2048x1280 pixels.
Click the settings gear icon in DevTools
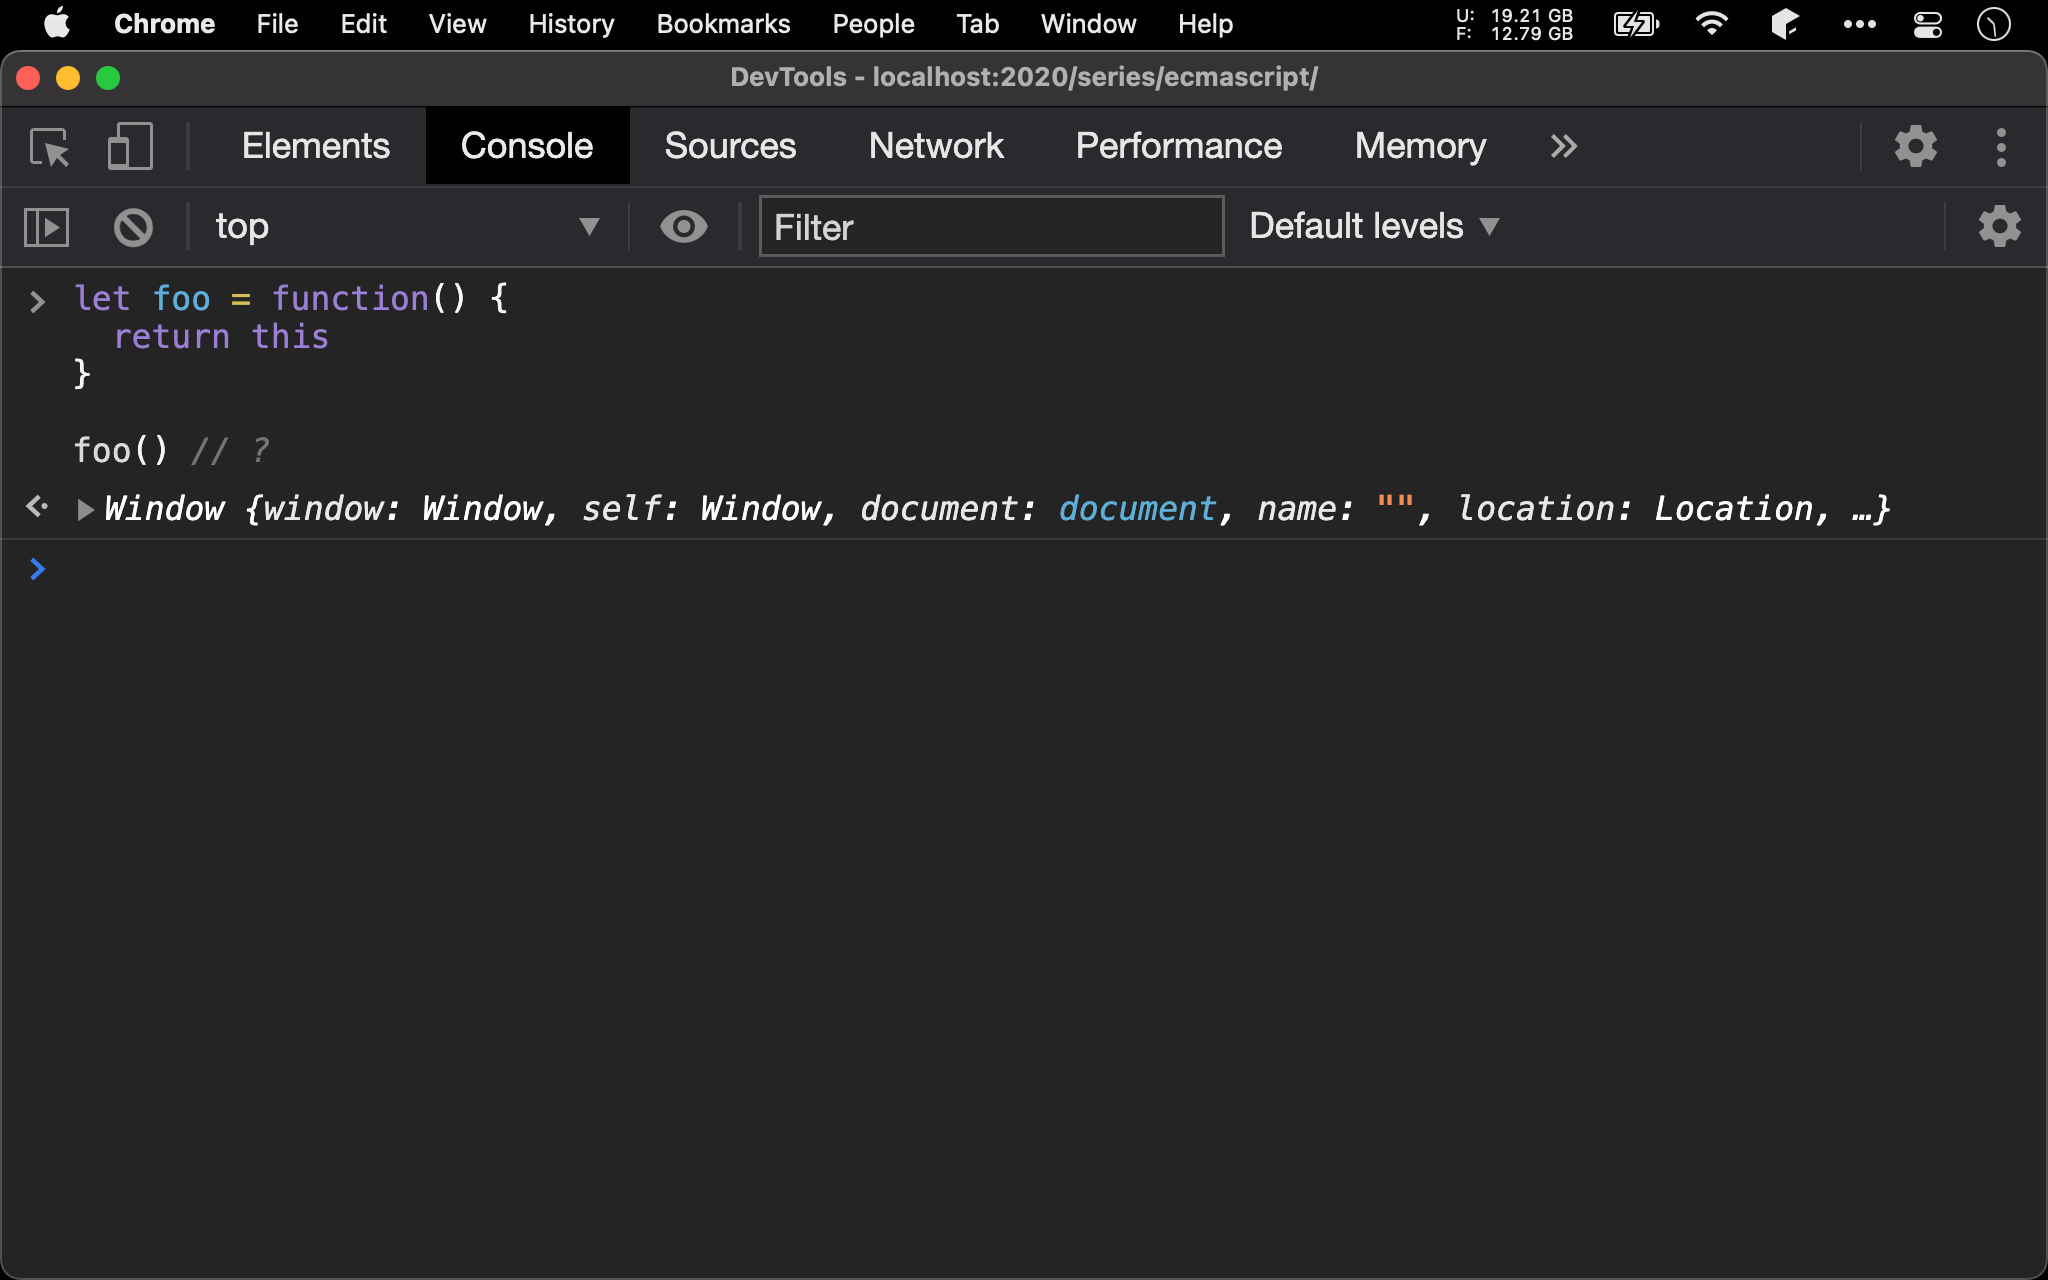point(1915,146)
